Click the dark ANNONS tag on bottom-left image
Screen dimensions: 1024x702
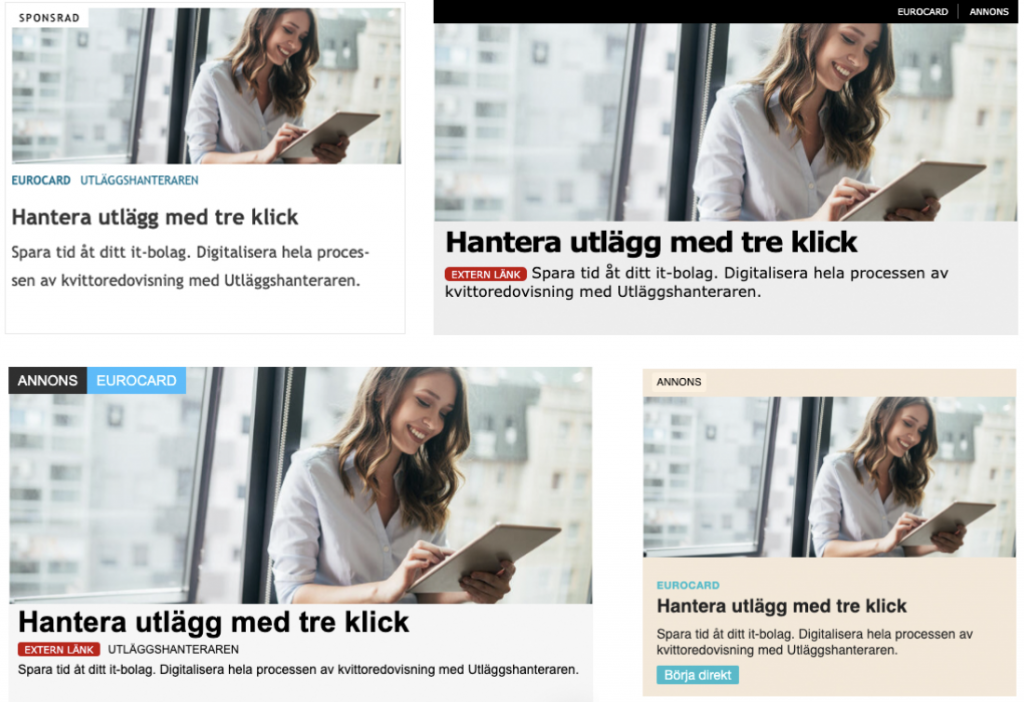48,381
